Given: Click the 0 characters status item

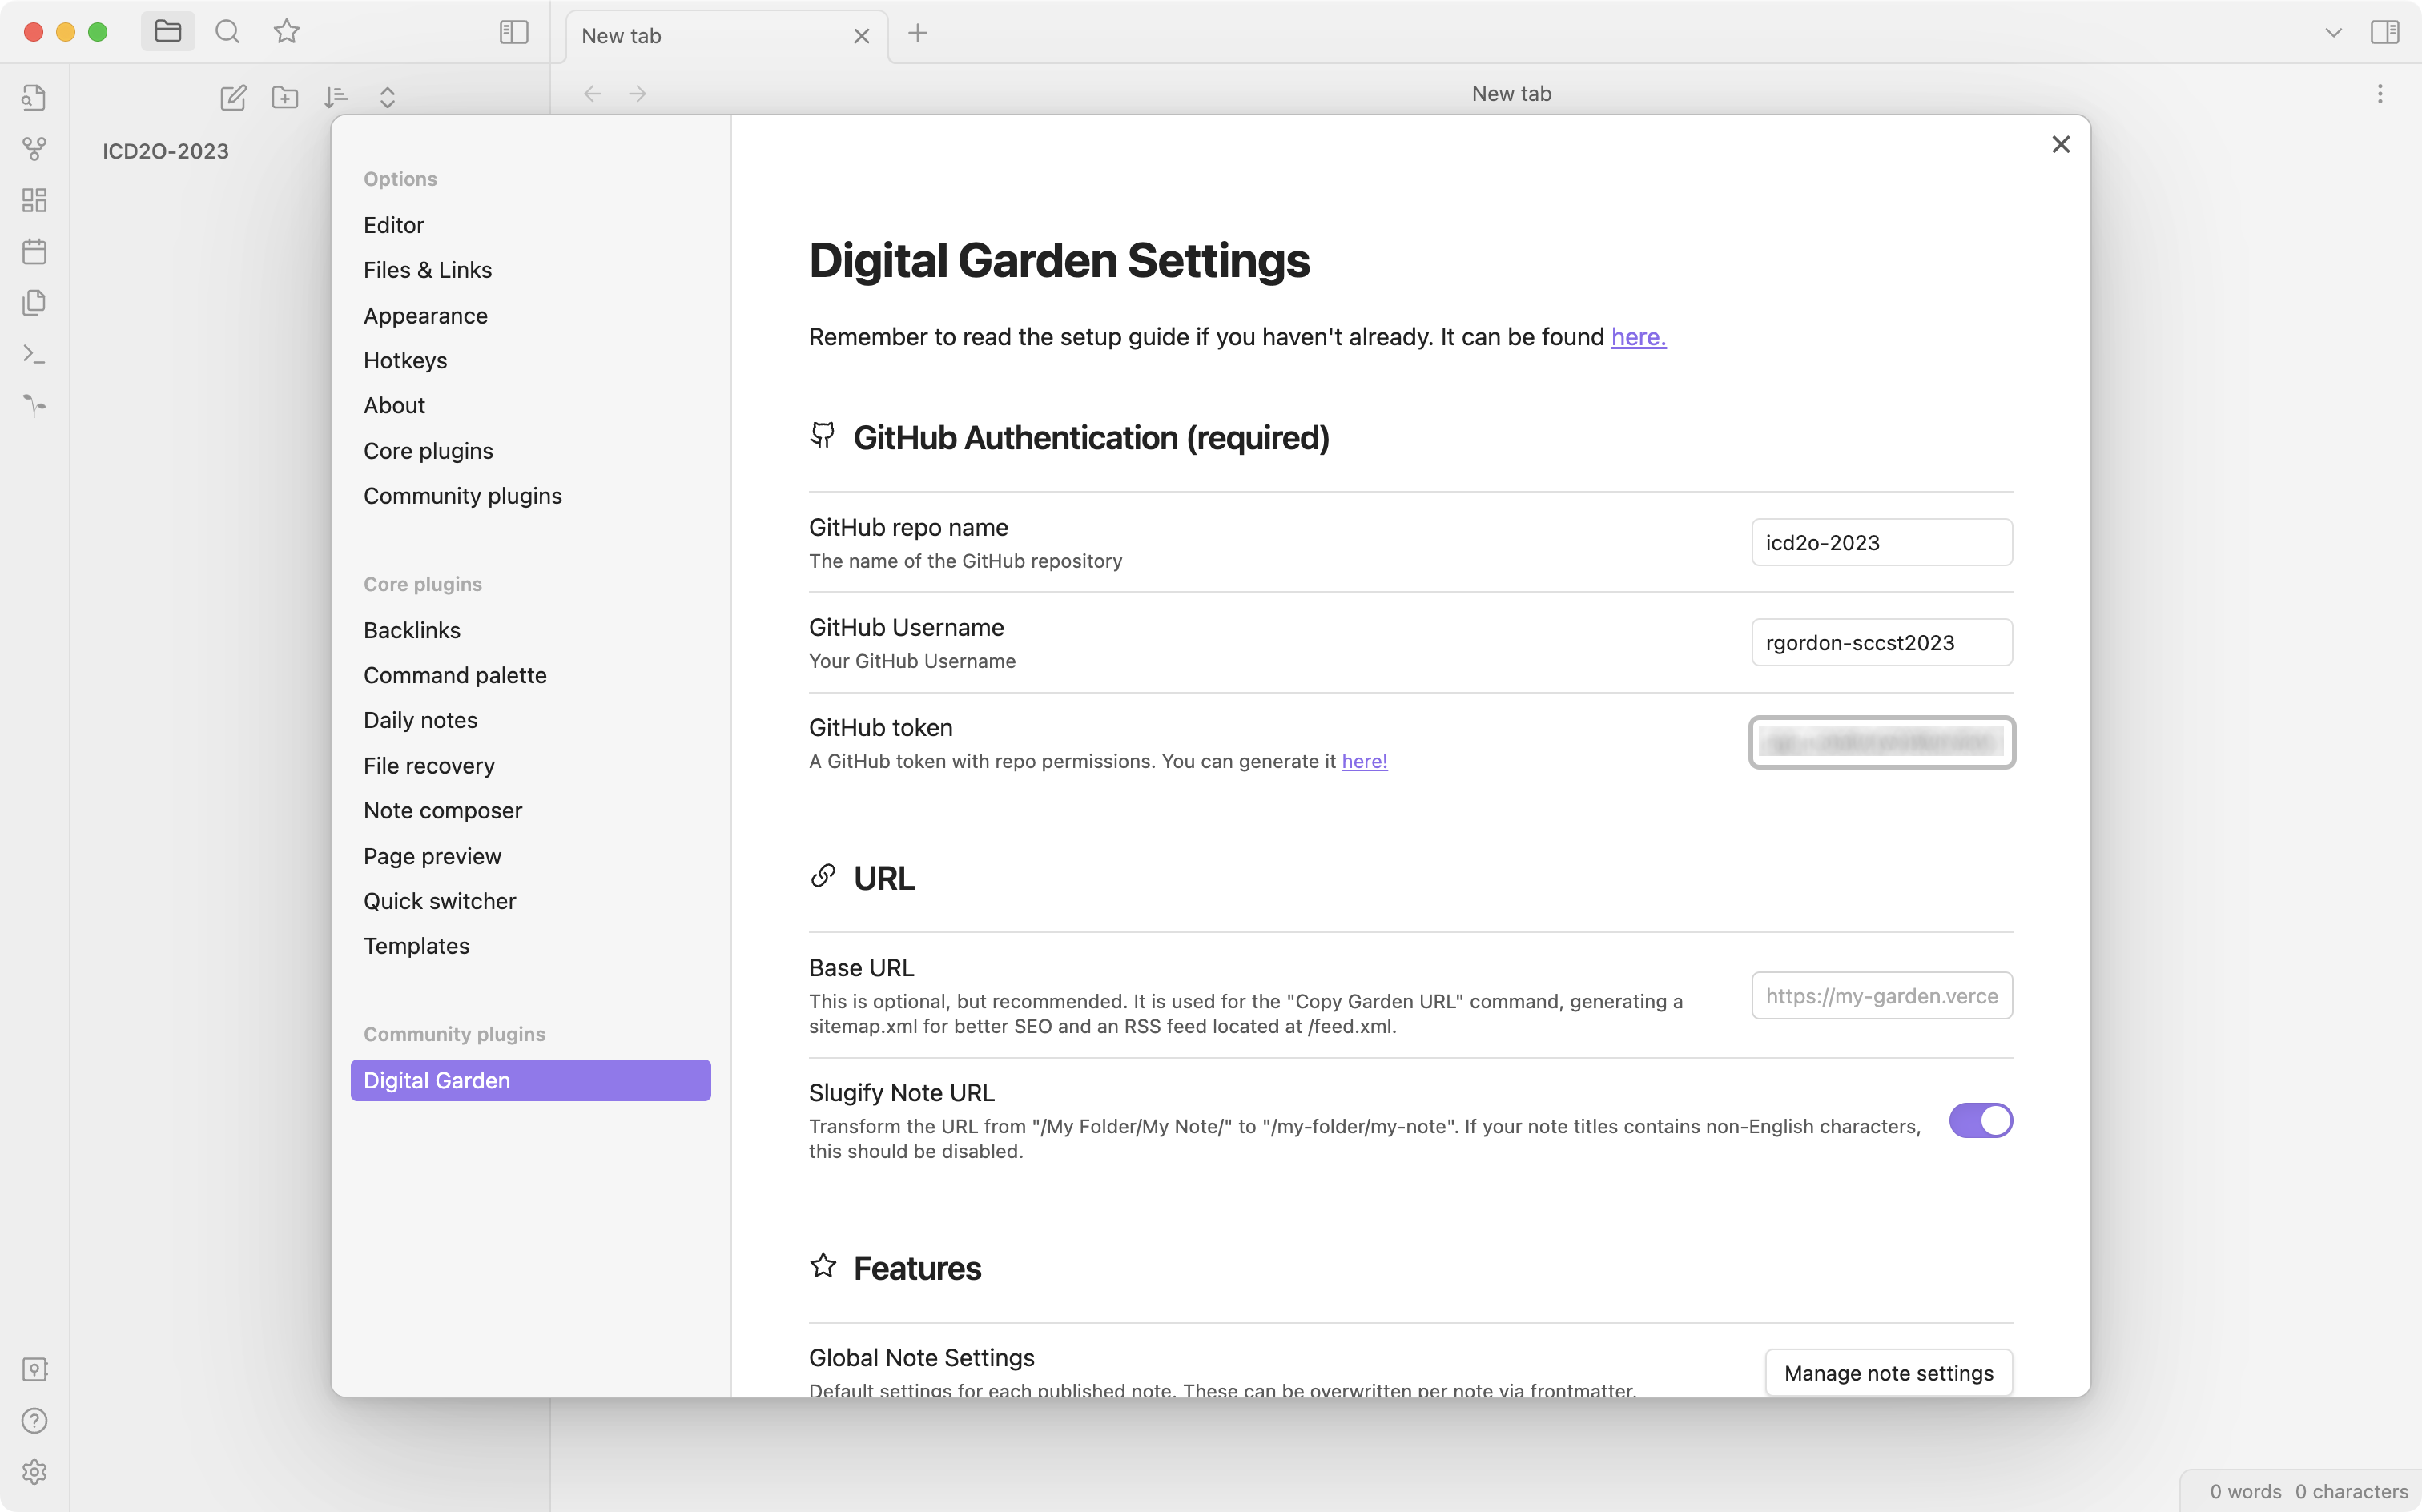Looking at the screenshot, I should click(x=2351, y=1491).
